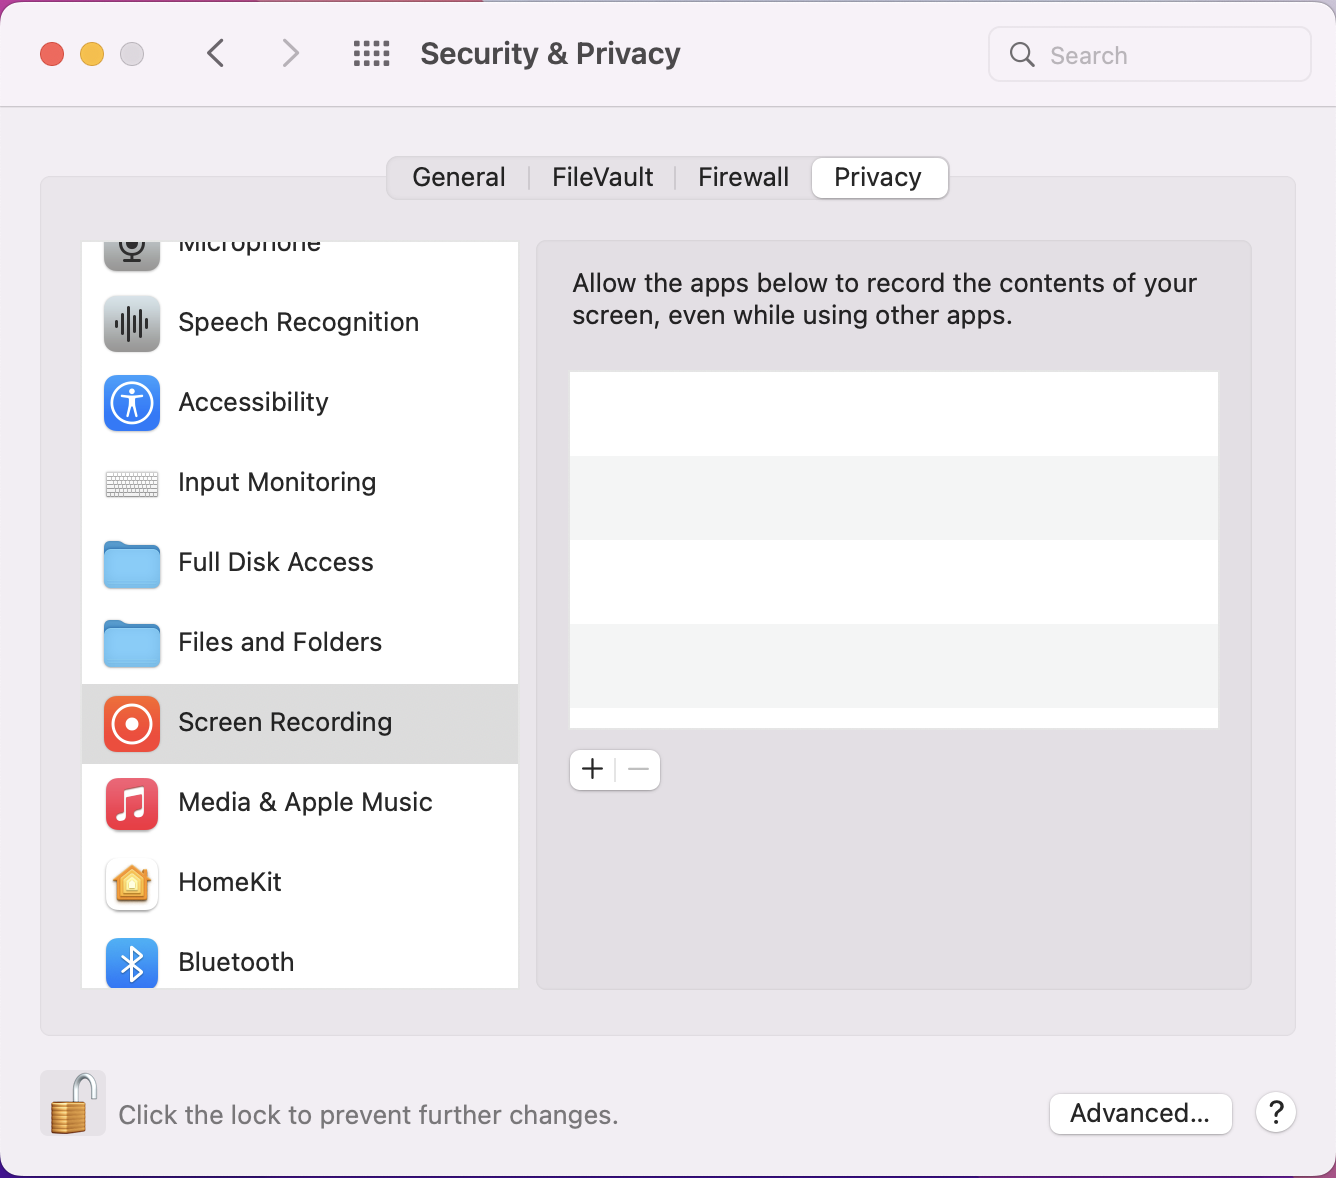Open the Advanced… settings button
1336x1178 pixels.
point(1140,1113)
